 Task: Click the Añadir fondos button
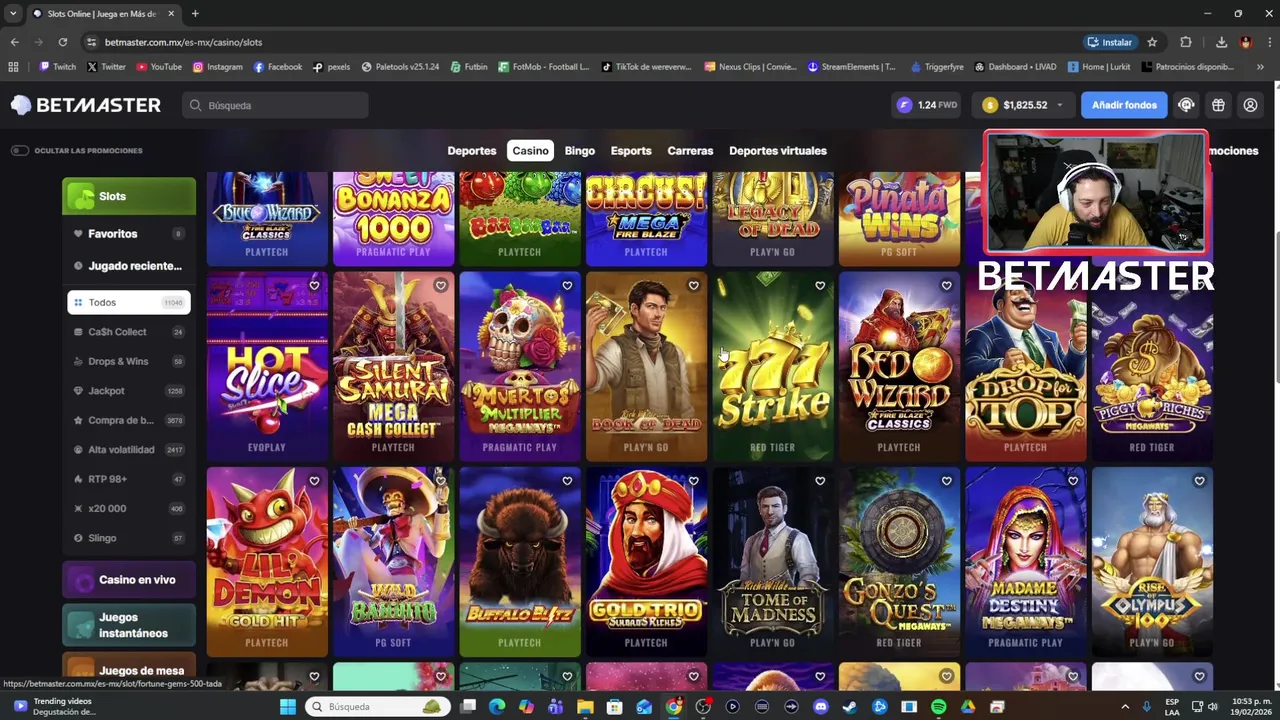click(1124, 105)
